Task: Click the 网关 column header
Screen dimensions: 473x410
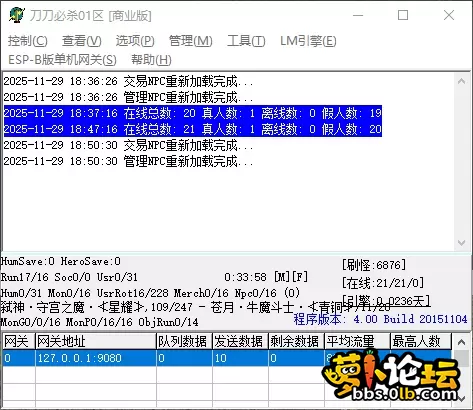Action: pyautogui.click(x=18, y=341)
